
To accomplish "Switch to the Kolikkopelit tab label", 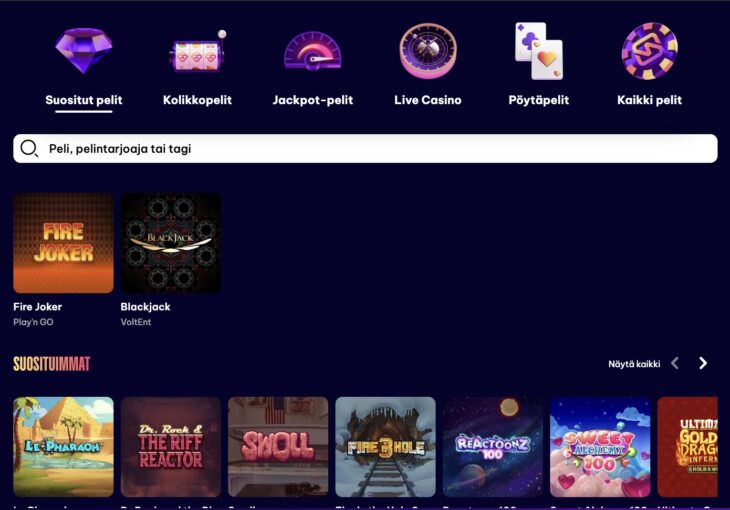I will pos(197,100).
